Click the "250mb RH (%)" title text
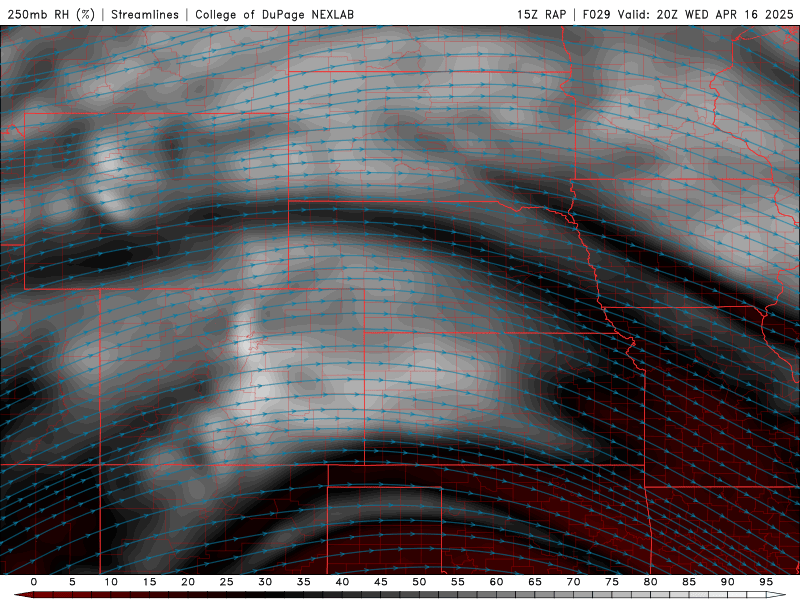Screen dimensions: 800x600 [x=51, y=14]
